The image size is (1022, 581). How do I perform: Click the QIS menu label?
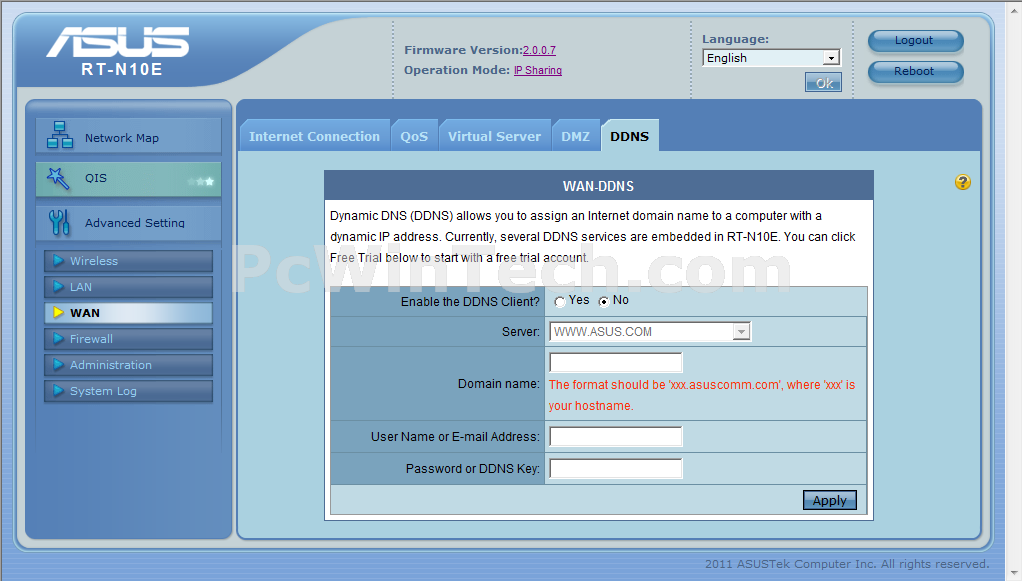[x=96, y=178]
